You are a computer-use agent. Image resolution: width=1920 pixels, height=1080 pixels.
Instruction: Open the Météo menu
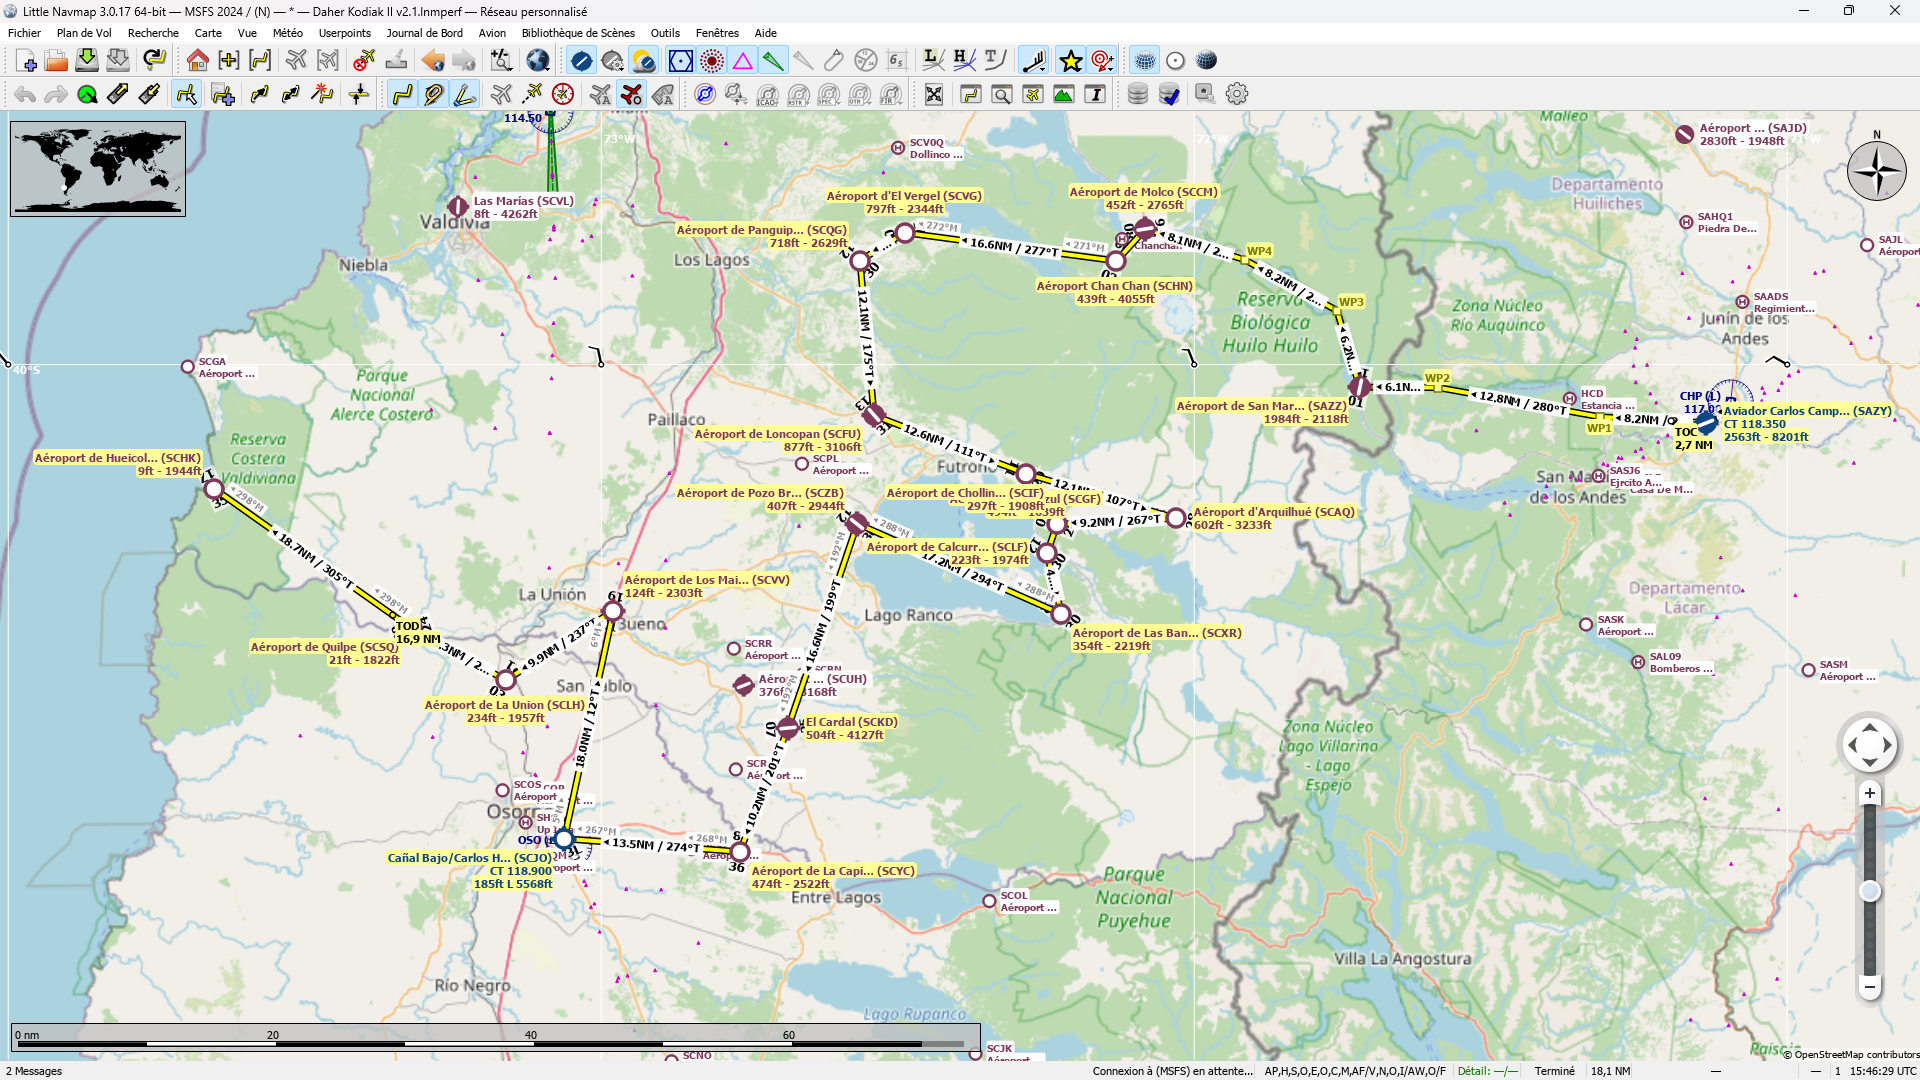pyautogui.click(x=287, y=33)
